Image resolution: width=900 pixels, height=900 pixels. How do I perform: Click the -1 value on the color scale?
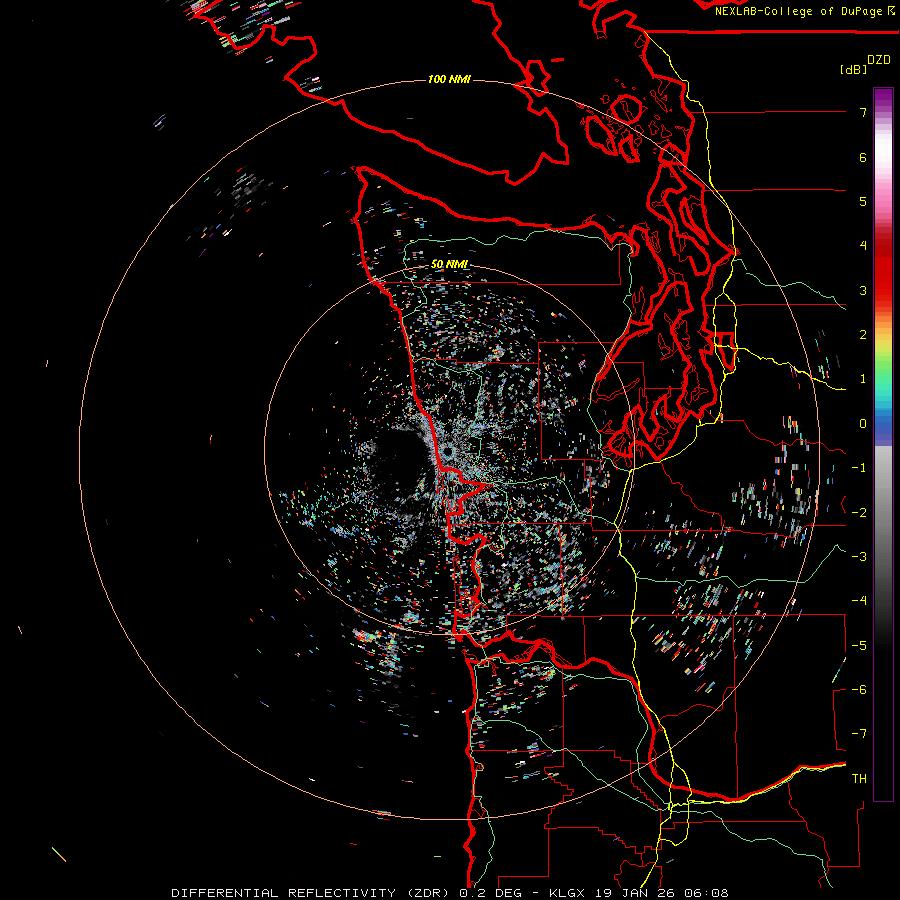859,468
